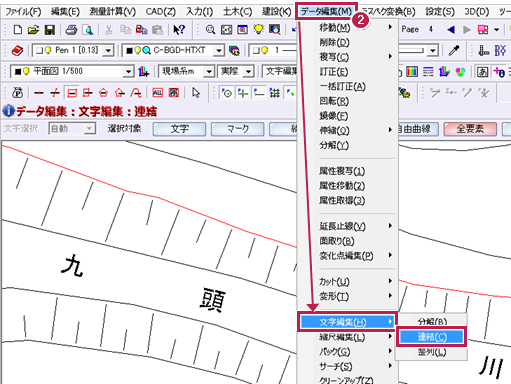Open file with the folder icon
The height and width of the screenshot is (384, 511).
point(33,30)
